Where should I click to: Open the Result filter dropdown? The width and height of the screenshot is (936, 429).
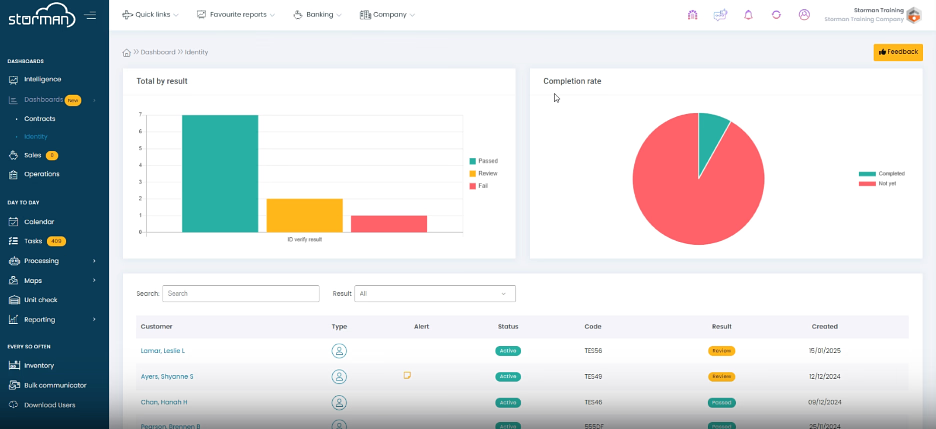(435, 294)
